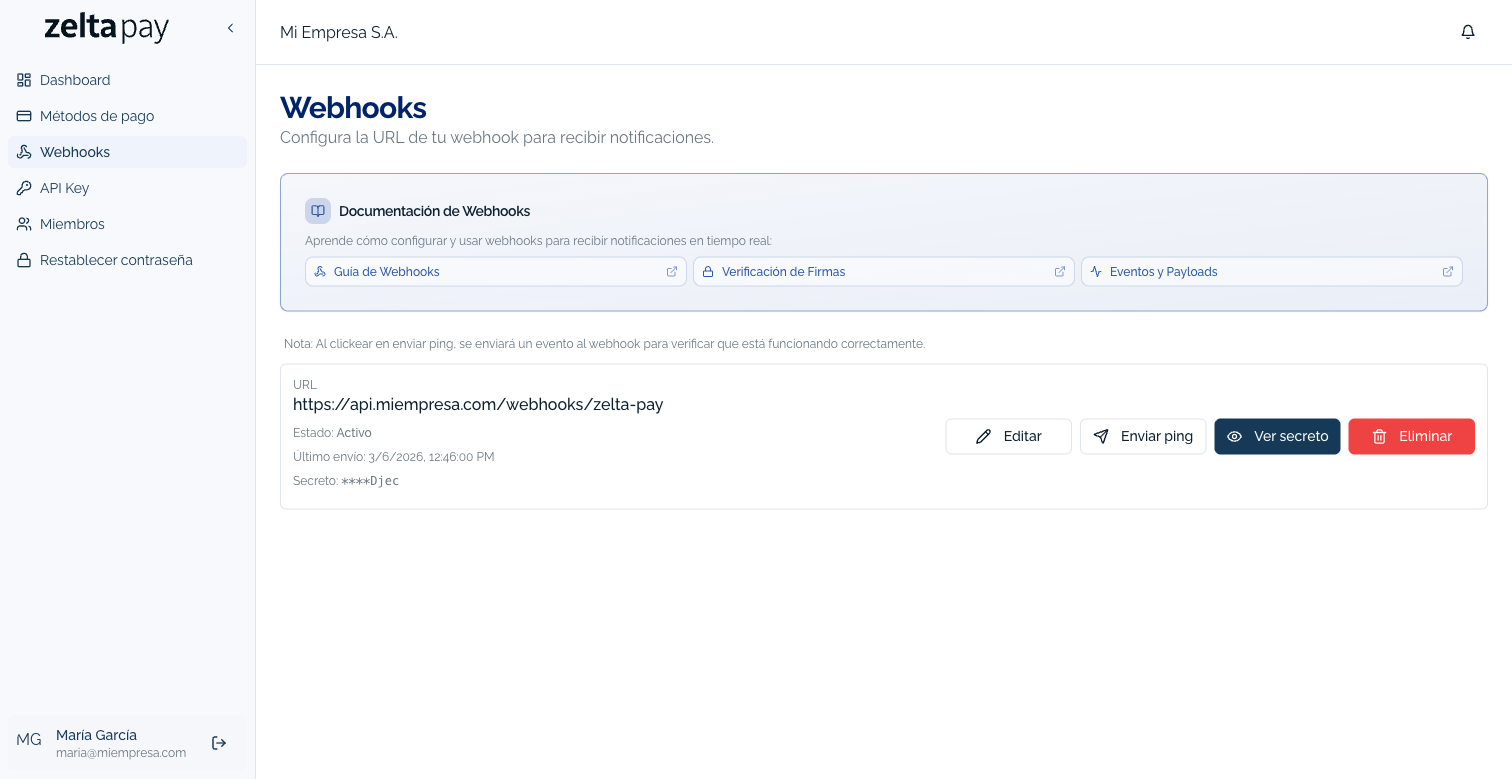Open notifications via the bell icon
This screenshot has width=1512, height=779.
pos(1467,31)
